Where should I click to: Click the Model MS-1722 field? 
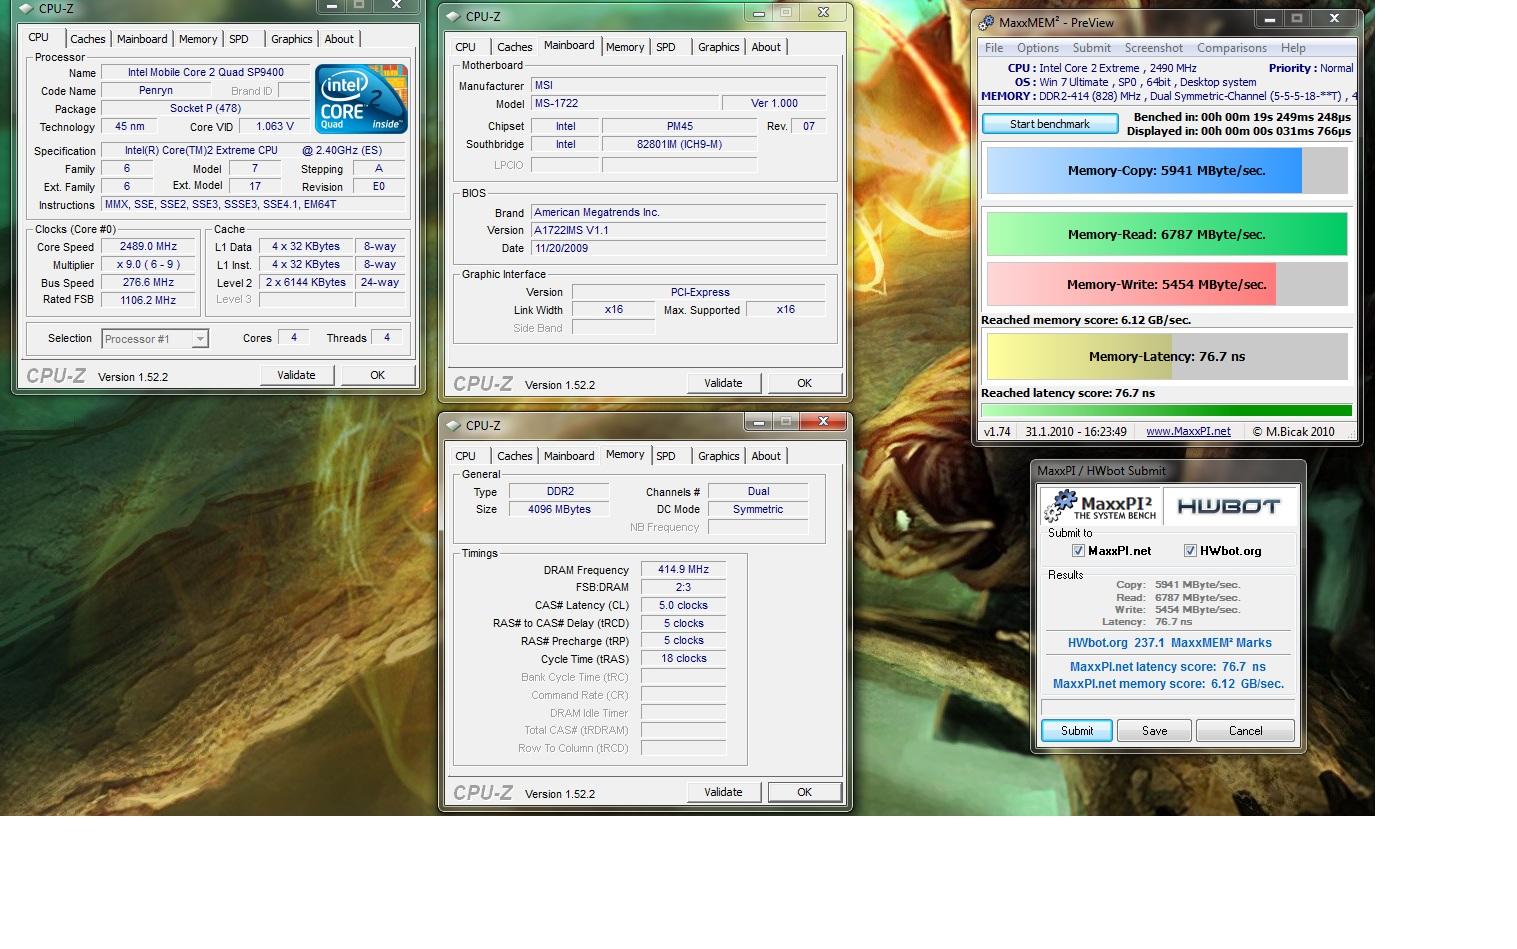click(x=624, y=104)
